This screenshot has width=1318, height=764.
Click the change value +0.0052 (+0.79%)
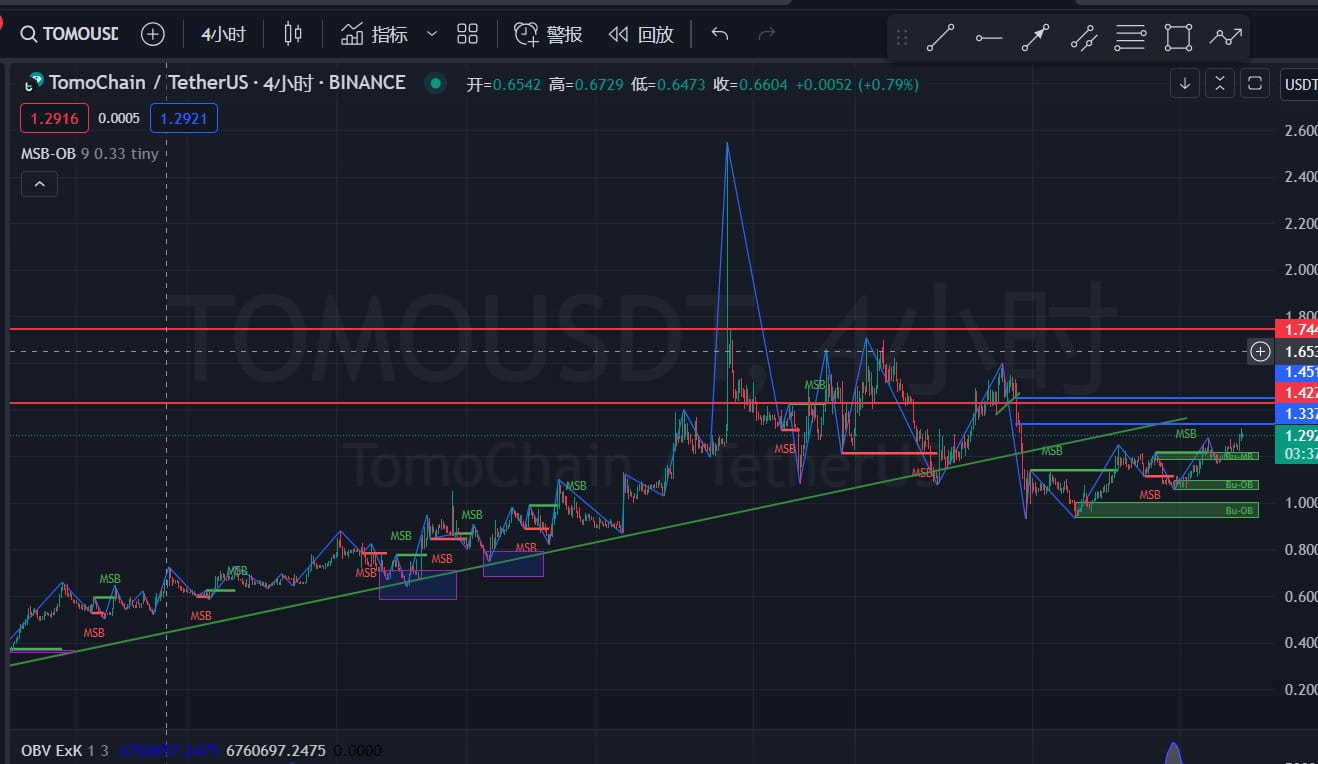(x=857, y=84)
